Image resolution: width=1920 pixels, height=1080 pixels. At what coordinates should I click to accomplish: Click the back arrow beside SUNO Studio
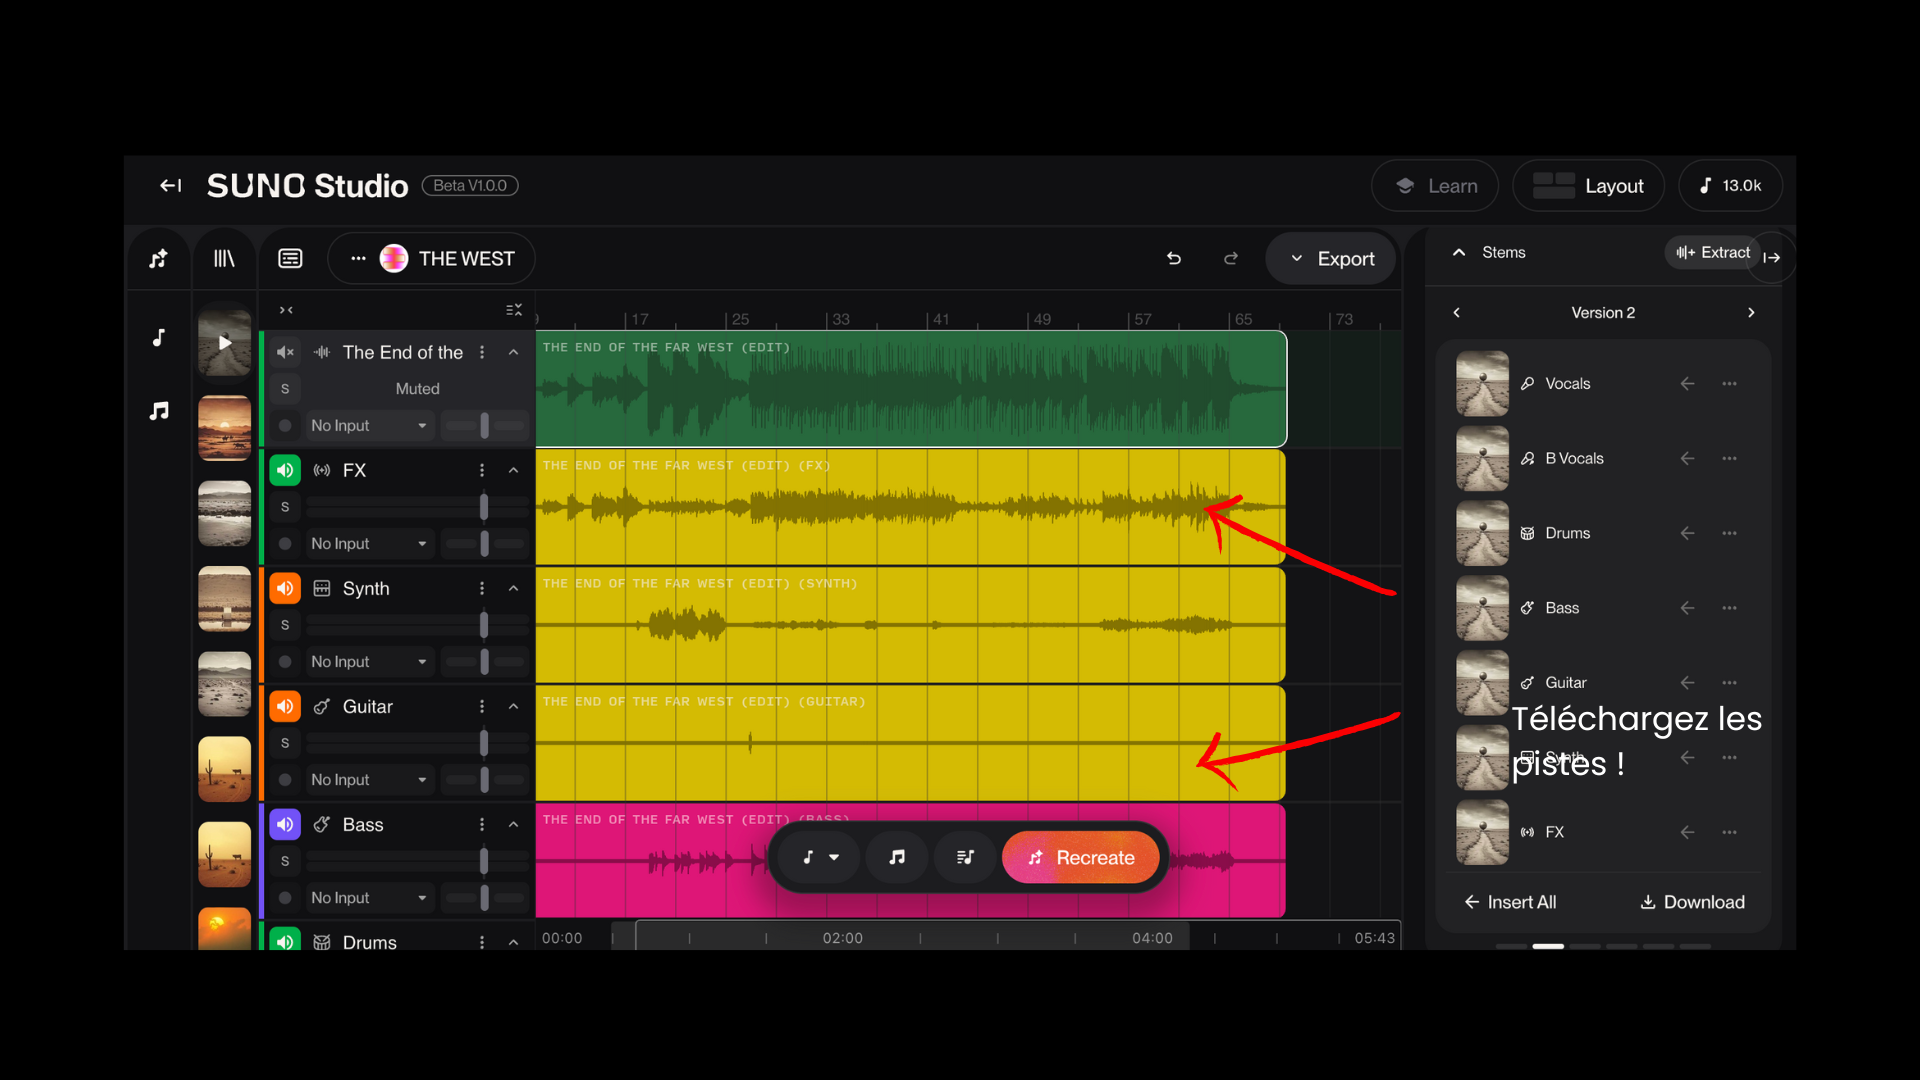click(171, 186)
